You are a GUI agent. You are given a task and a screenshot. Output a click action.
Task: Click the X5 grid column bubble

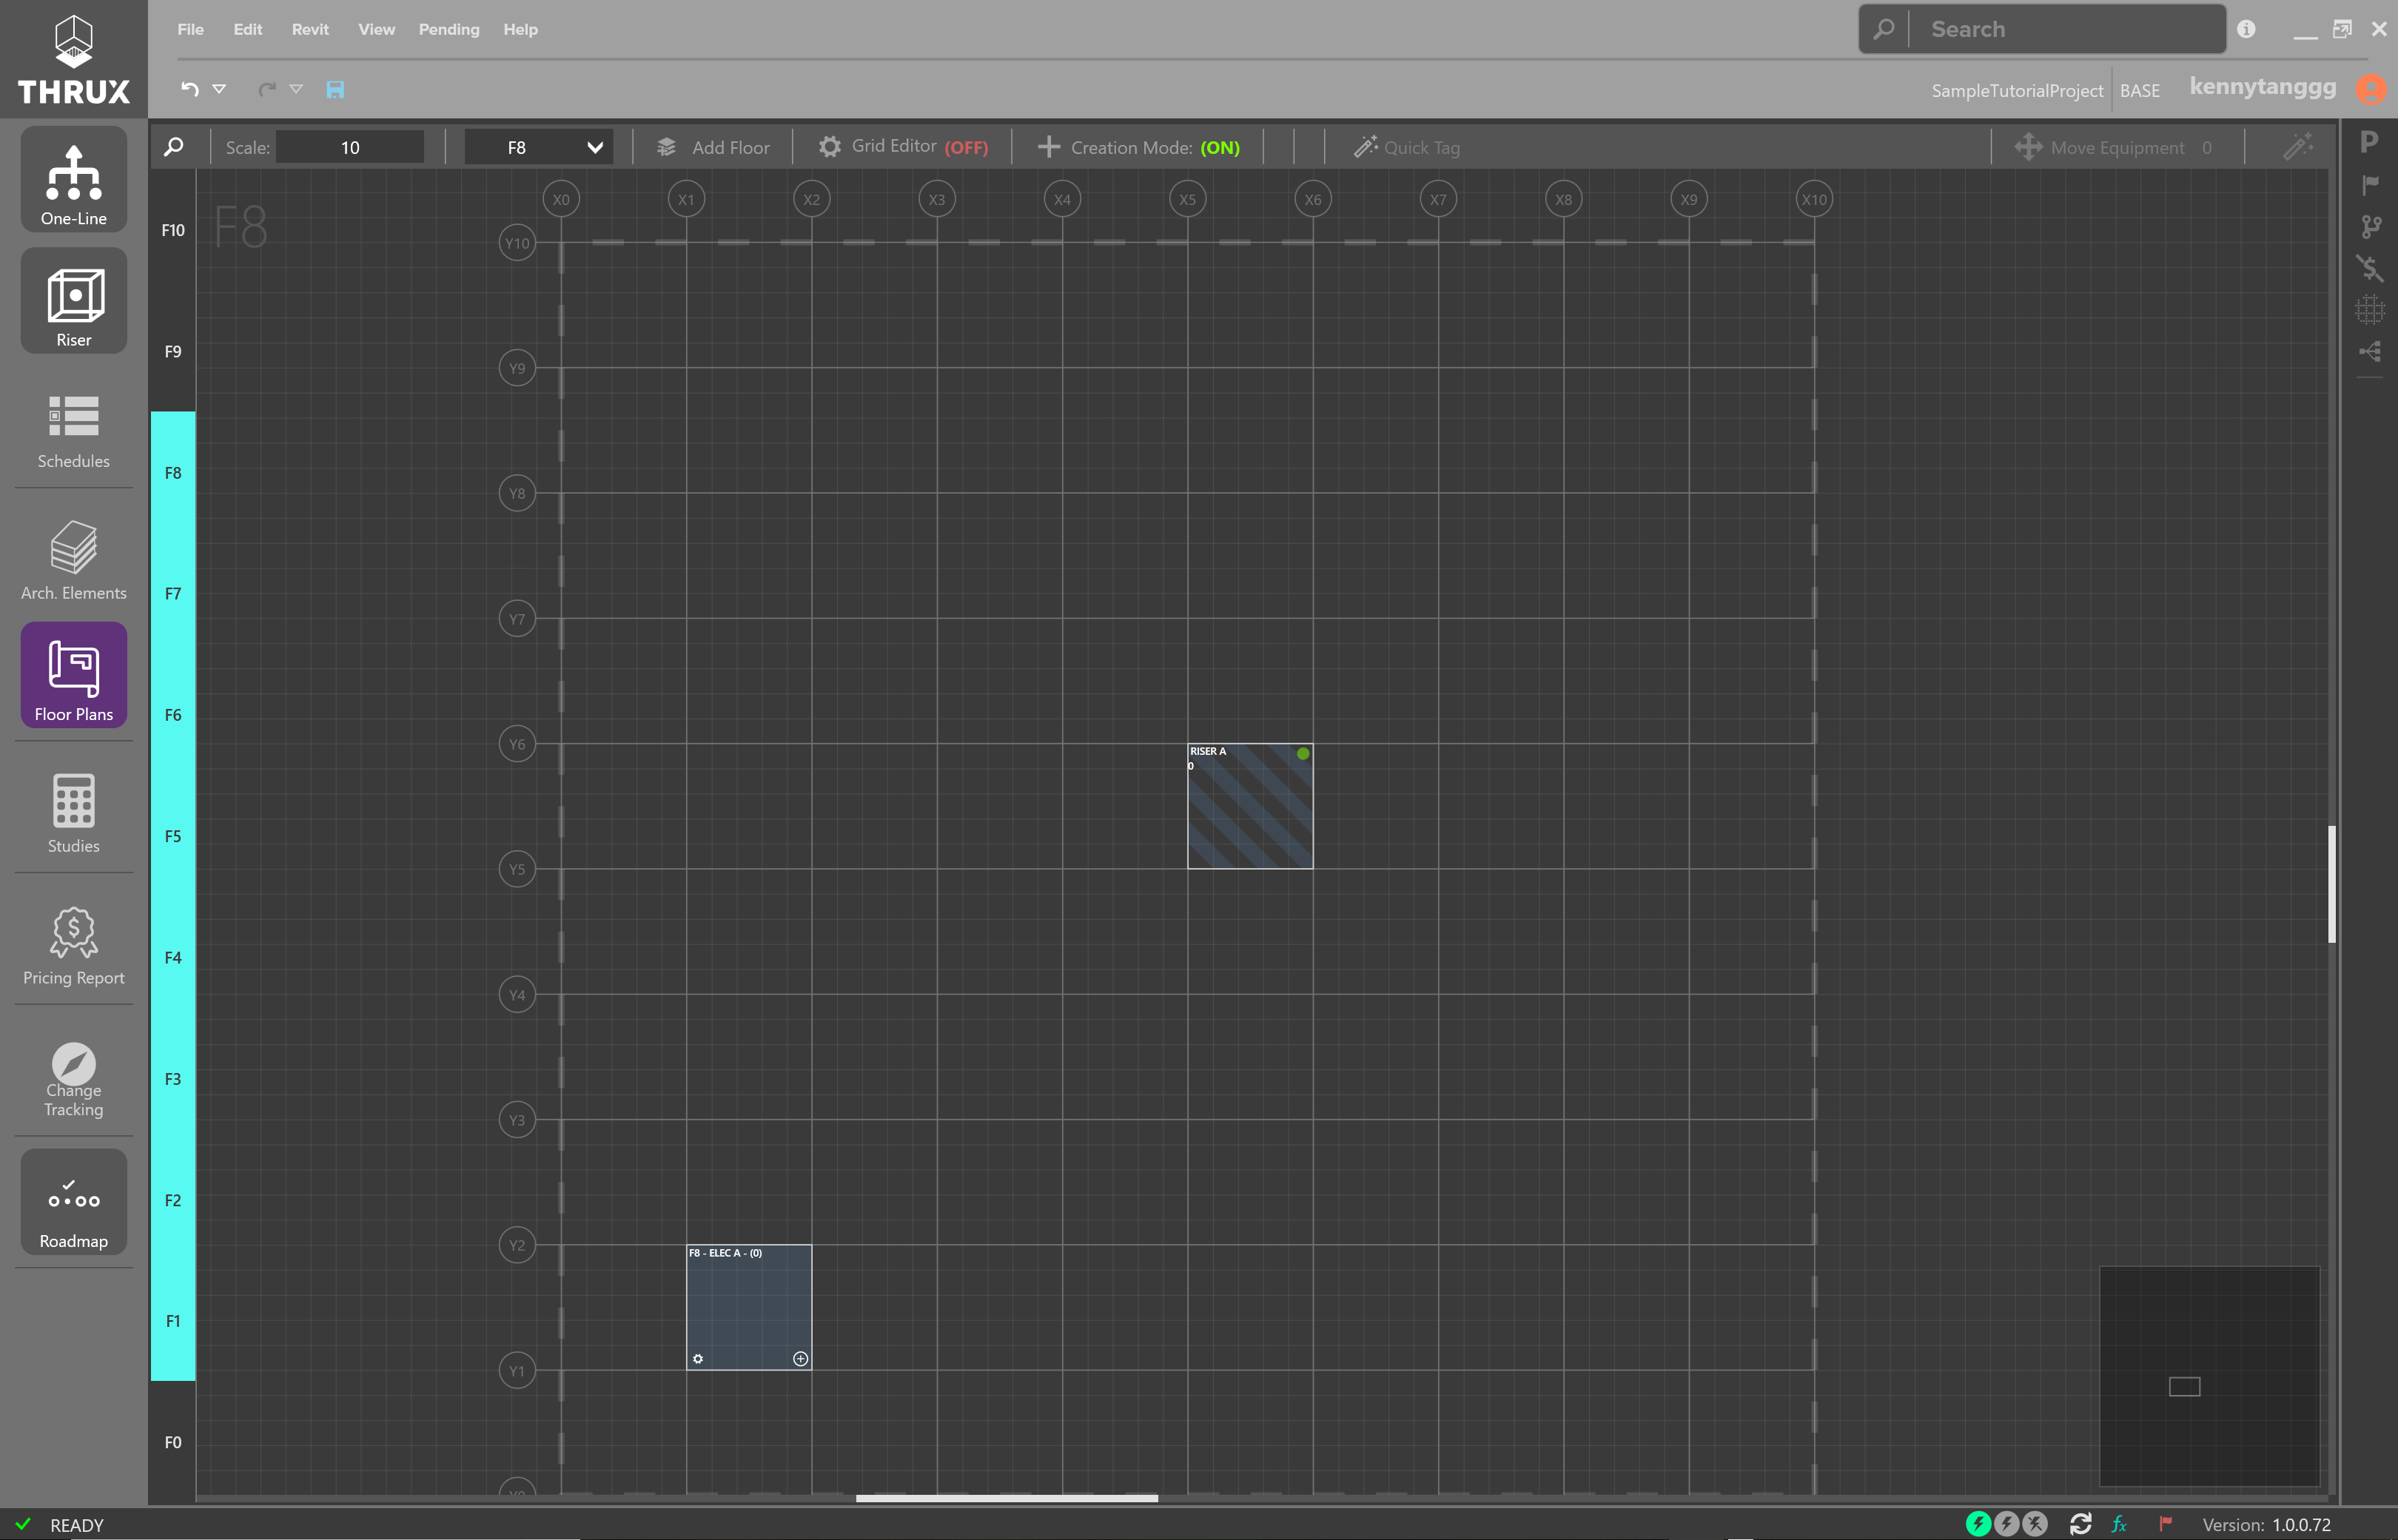(x=1188, y=199)
